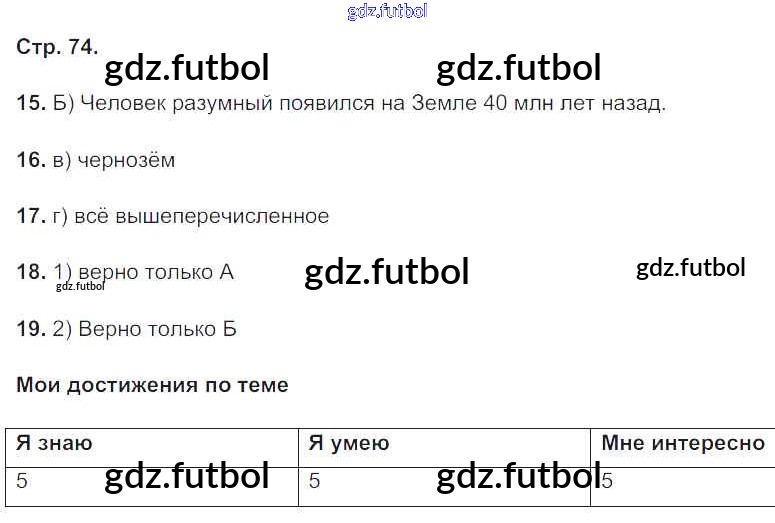This screenshot has height=523, width=775.
Task: Select the answer "г) всё вышеперечисленное"
Action: pos(189,216)
